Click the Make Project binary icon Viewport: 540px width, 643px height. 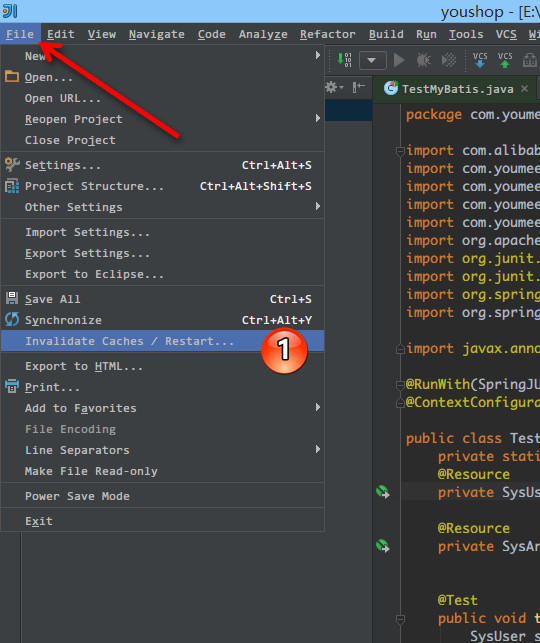344,60
